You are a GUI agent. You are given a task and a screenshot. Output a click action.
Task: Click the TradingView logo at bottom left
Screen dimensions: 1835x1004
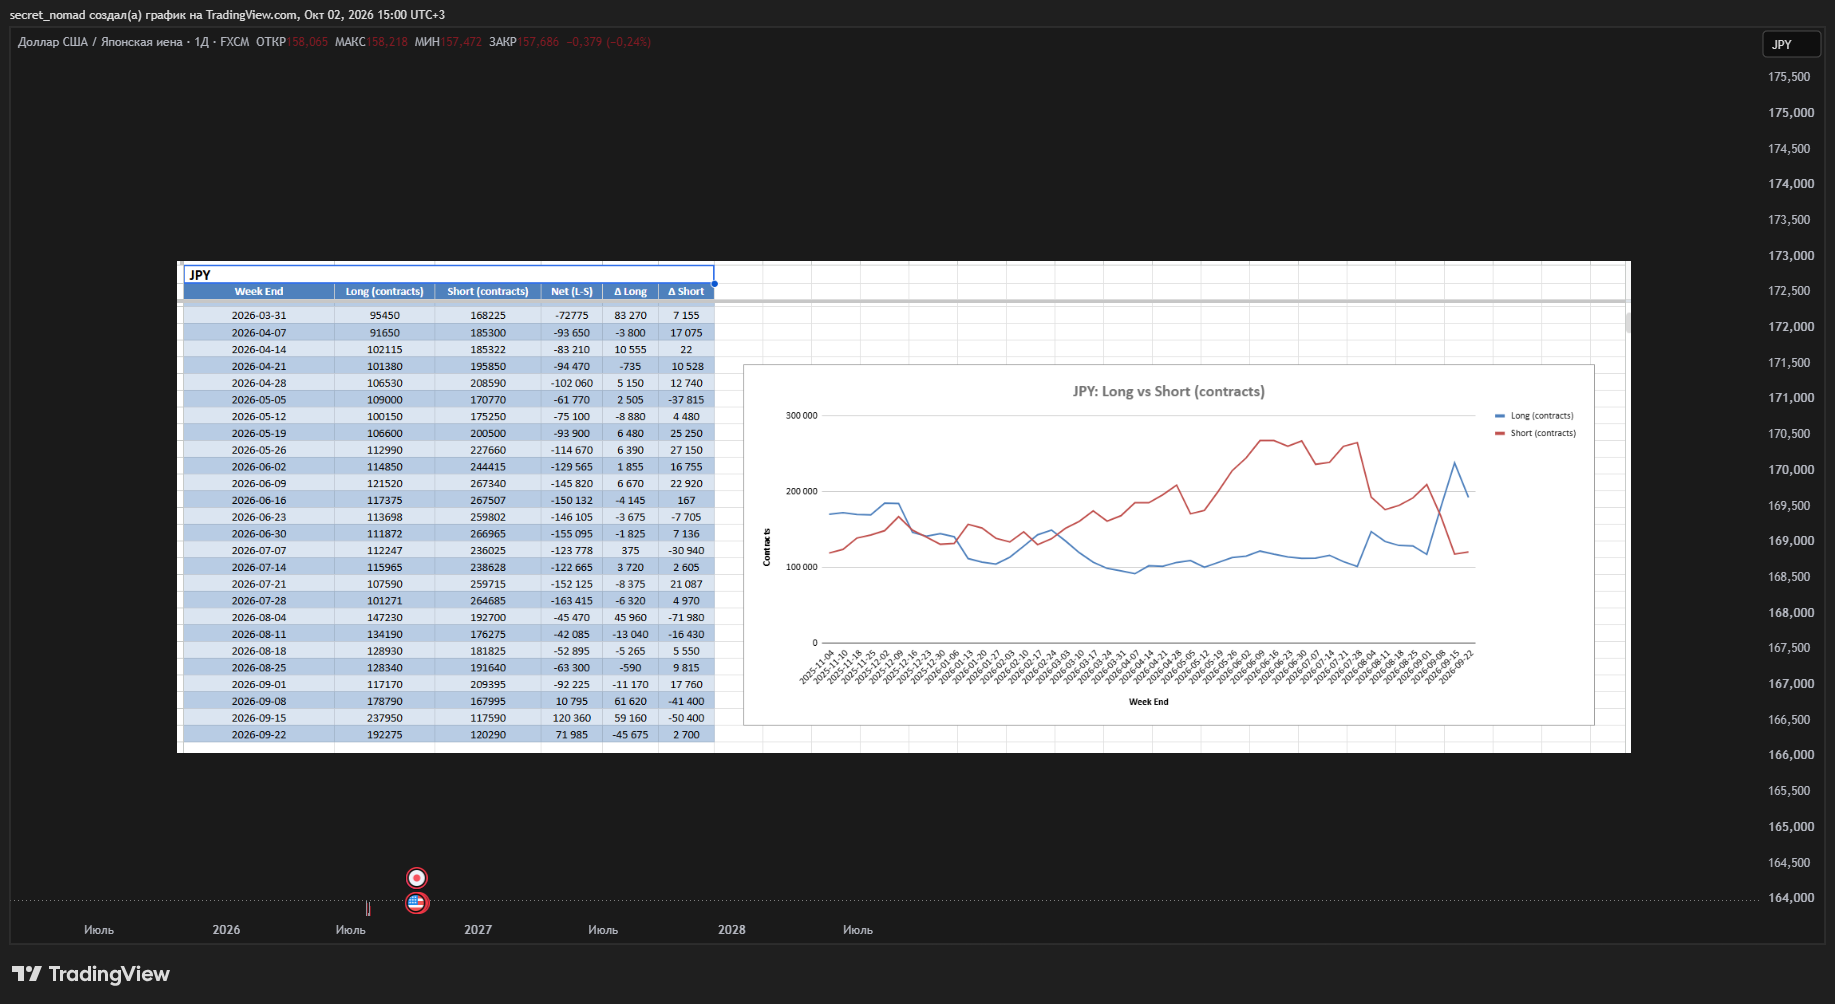(90, 974)
